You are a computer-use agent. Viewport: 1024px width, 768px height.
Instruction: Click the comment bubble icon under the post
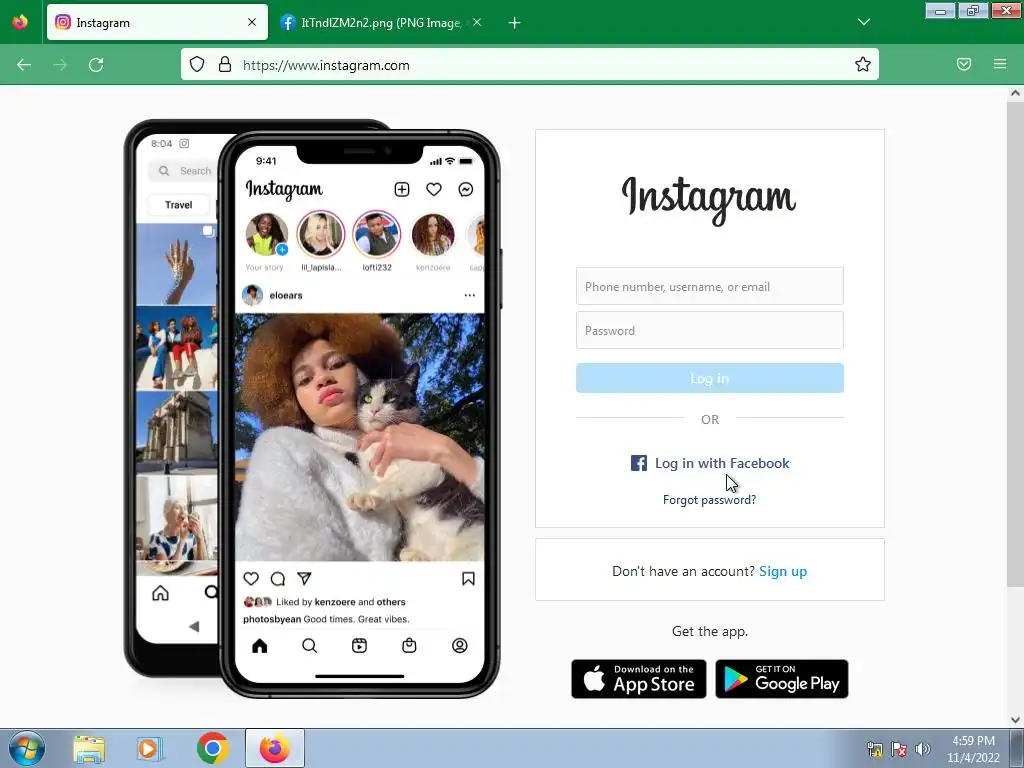278,579
